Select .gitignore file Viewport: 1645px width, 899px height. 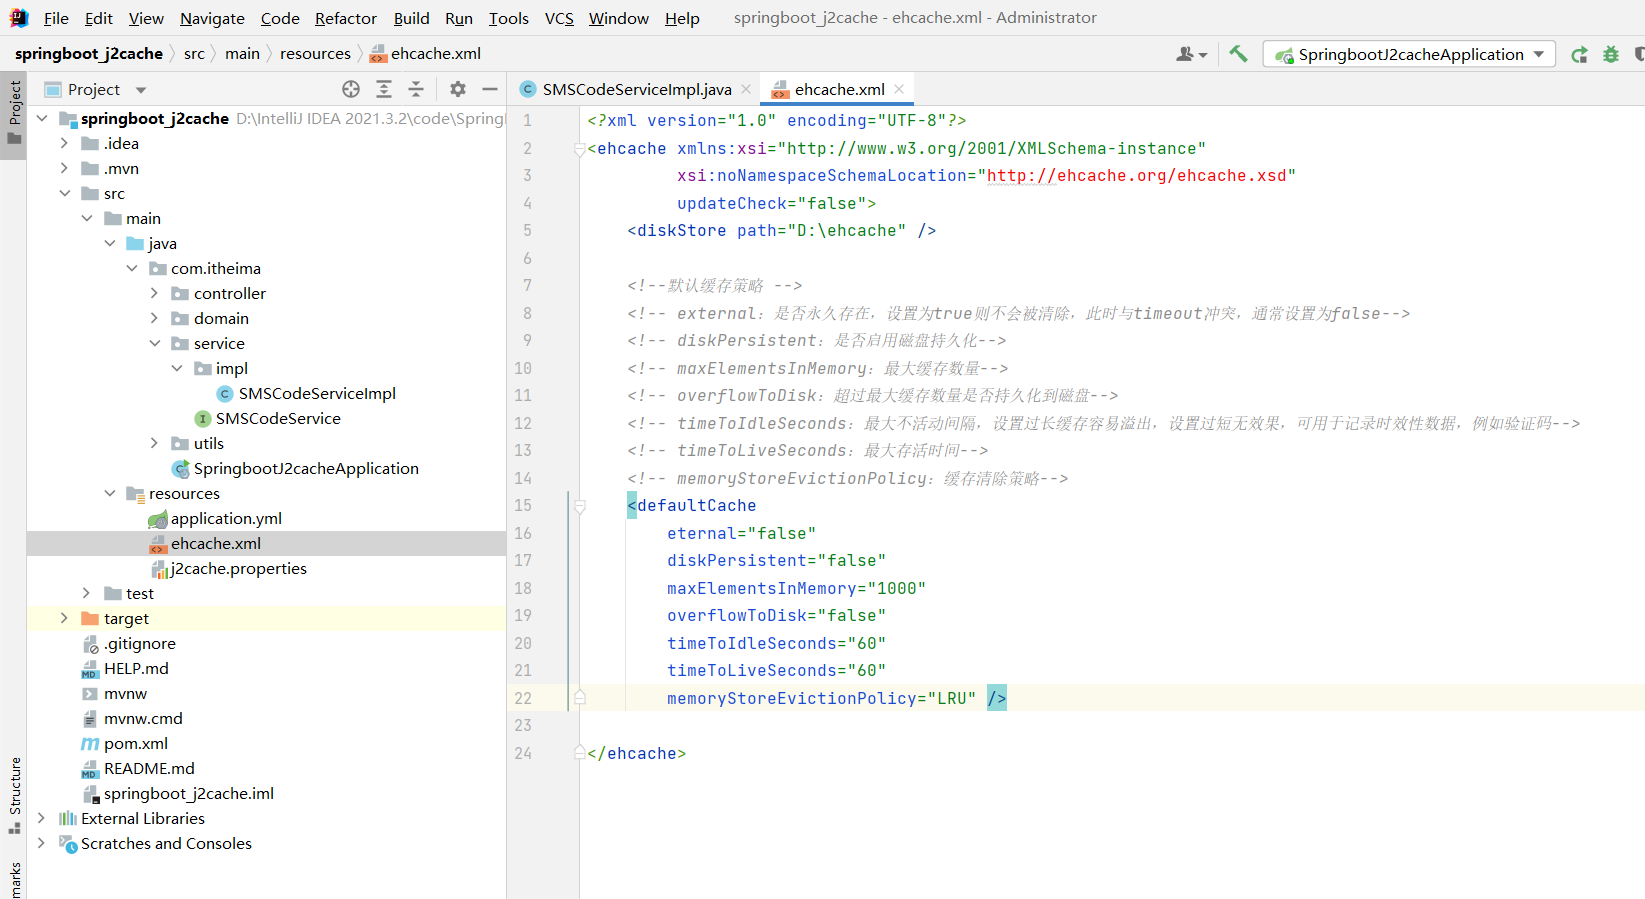(139, 643)
